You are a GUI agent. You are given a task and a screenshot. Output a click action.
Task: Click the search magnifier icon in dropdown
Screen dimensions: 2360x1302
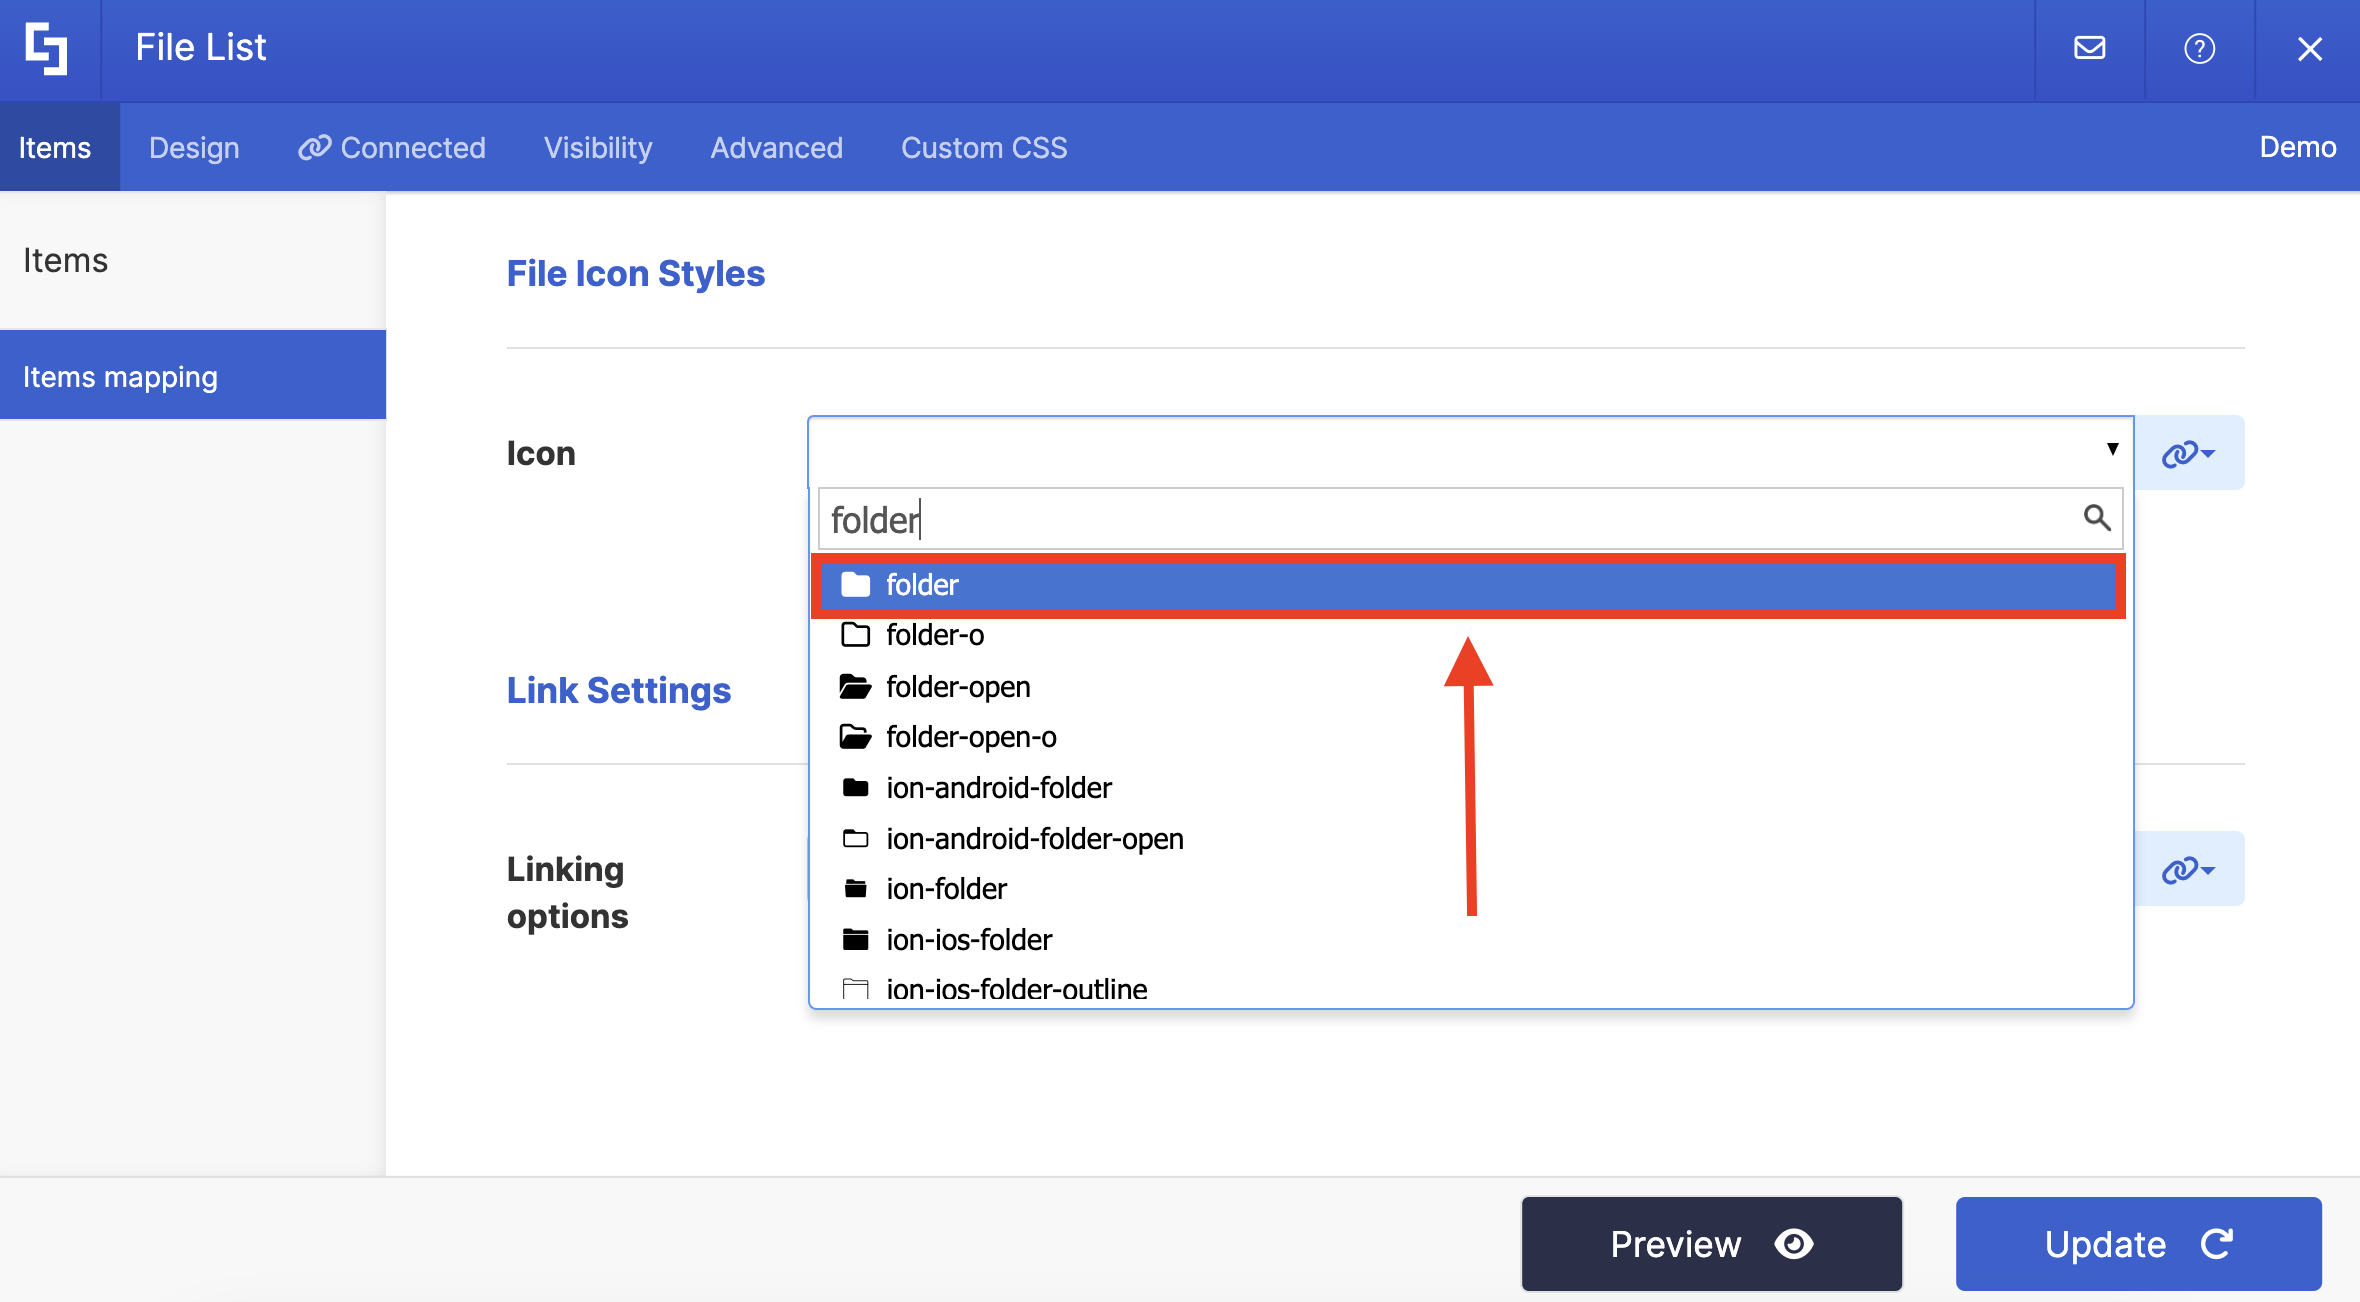pyautogui.click(x=2096, y=518)
